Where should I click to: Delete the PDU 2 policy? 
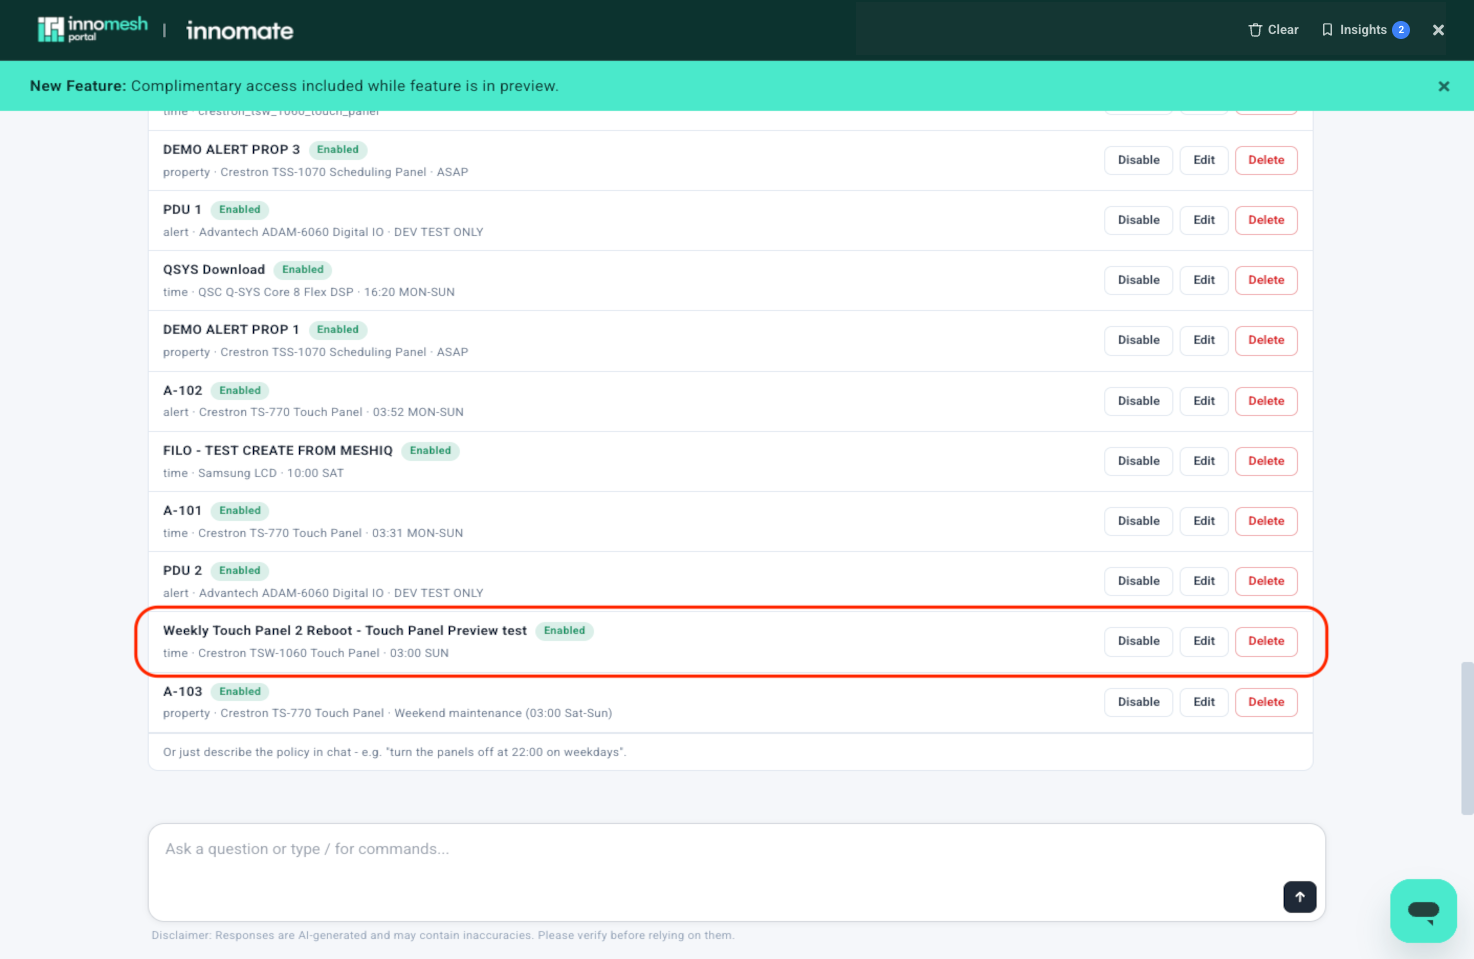click(1266, 581)
